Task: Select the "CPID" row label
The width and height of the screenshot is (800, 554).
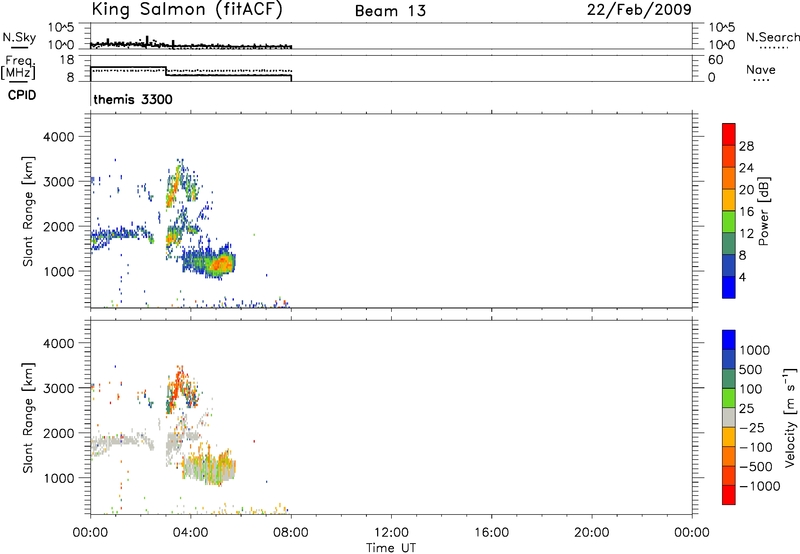Action: pyautogui.click(x=22, y=95)
